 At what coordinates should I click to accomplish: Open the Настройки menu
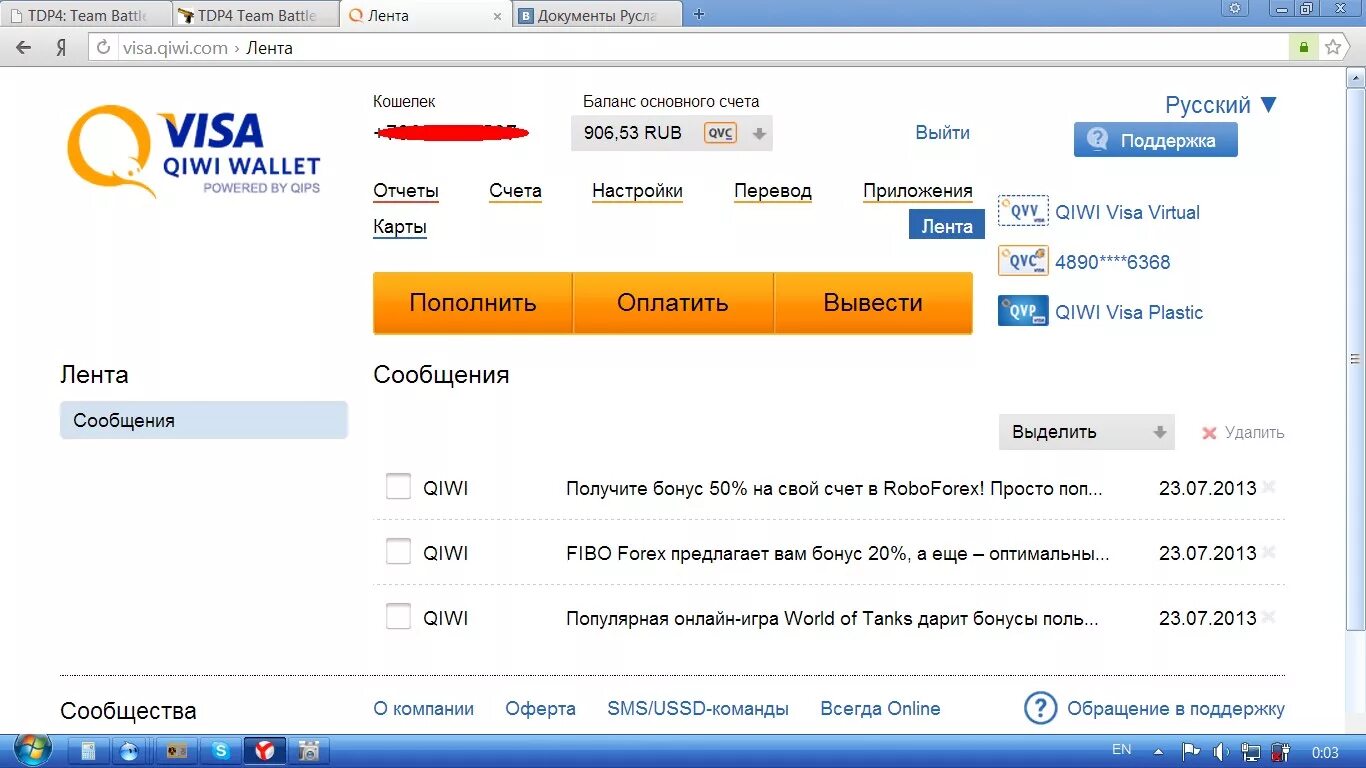click(x=637, y=191)
